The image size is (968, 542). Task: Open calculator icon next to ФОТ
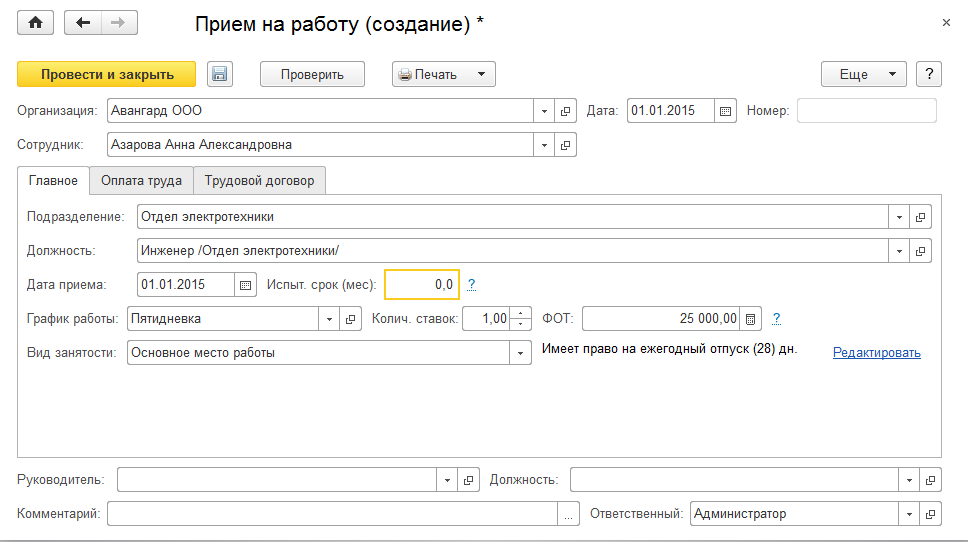tap(752, 319)
